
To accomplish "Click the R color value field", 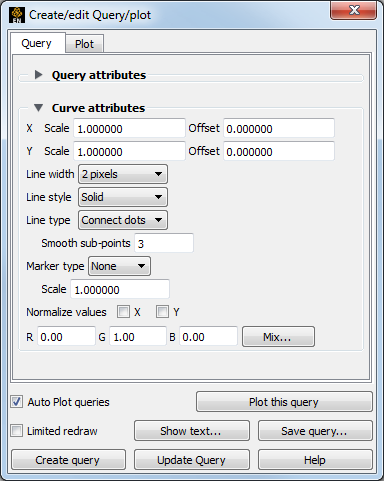I will (66, 336).
